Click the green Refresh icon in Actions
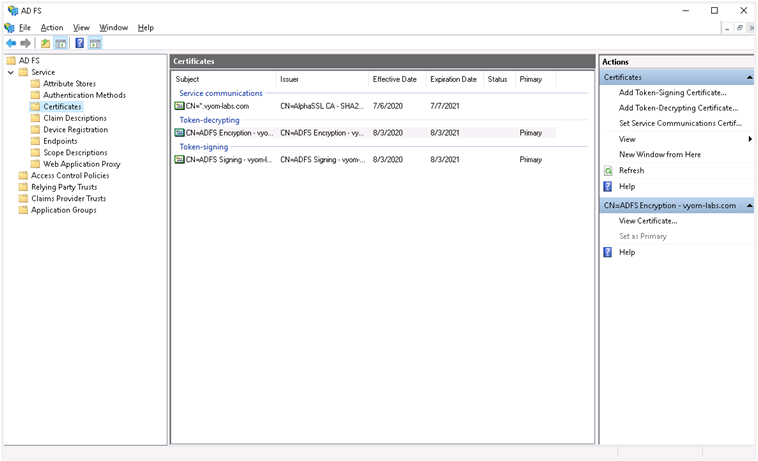Viewport: 758px width, 461px height. tap(608, 170)
